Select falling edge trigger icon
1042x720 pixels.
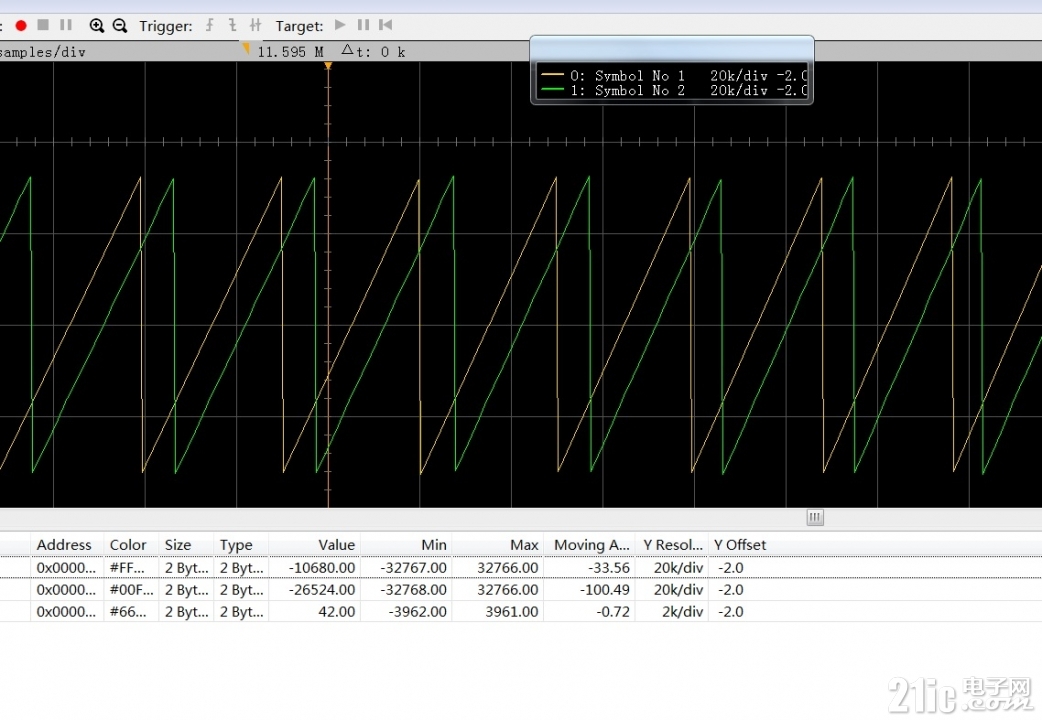coord(233,25)
